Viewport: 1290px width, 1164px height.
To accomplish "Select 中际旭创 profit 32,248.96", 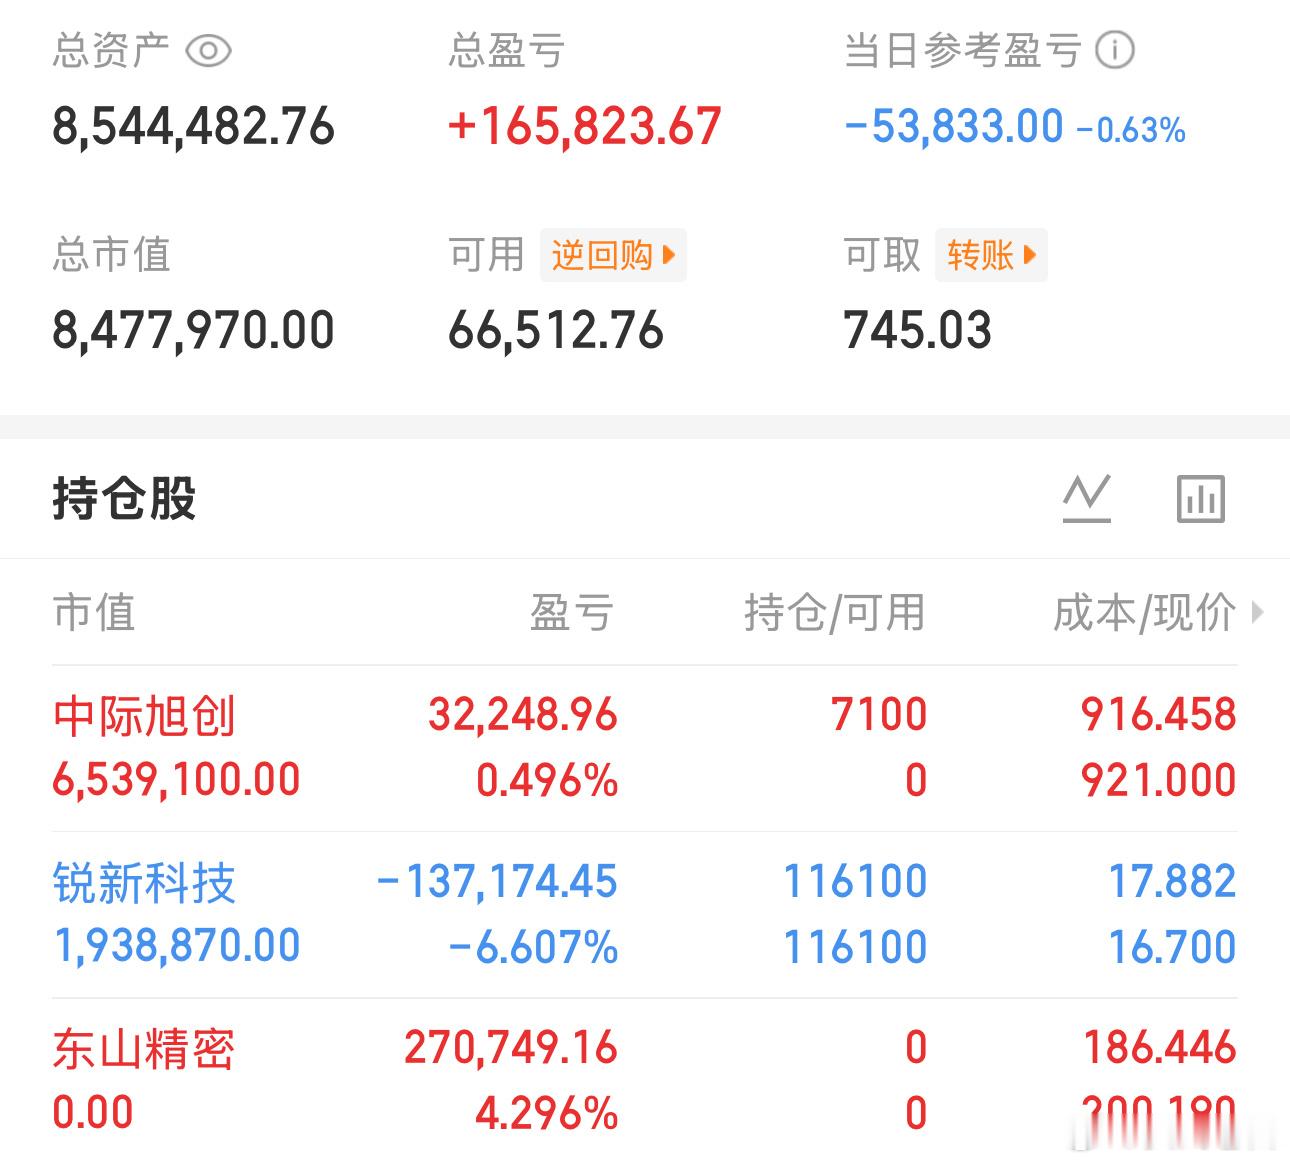I will 523,715.
